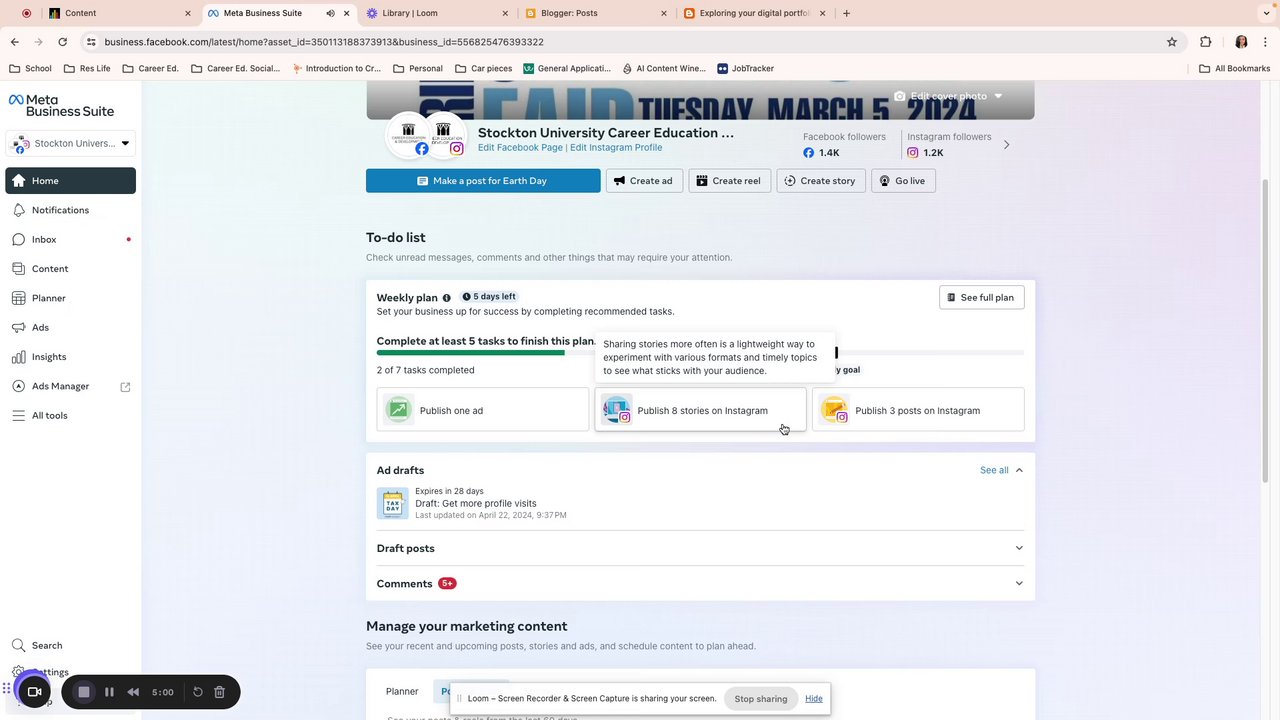1280x720 pixels.
Task: Switch to Exploring your digital portfolio tab
Action: (755, 13)
